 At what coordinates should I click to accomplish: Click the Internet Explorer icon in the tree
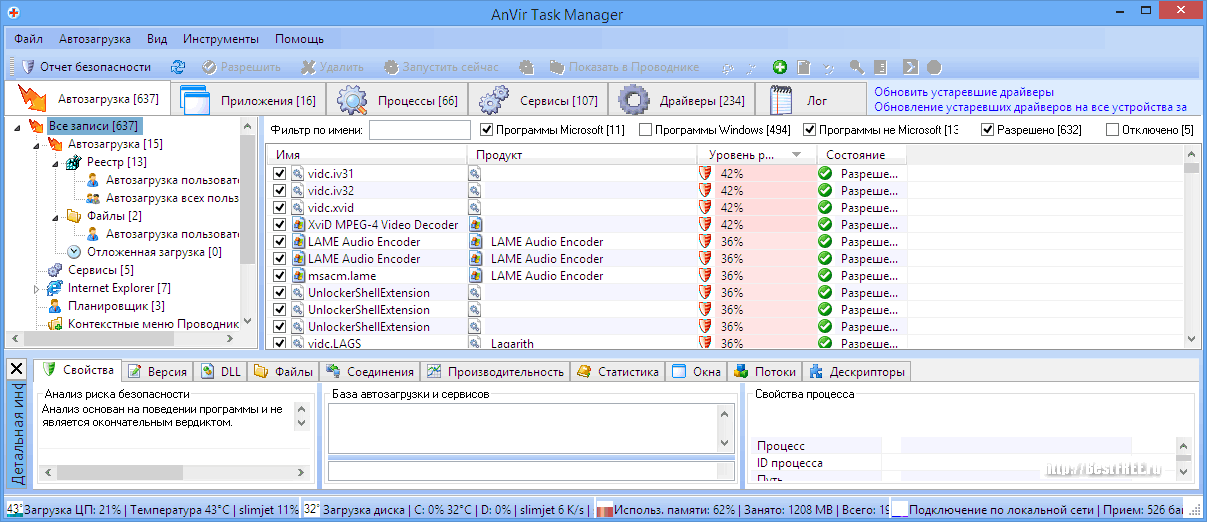[54, 288]
